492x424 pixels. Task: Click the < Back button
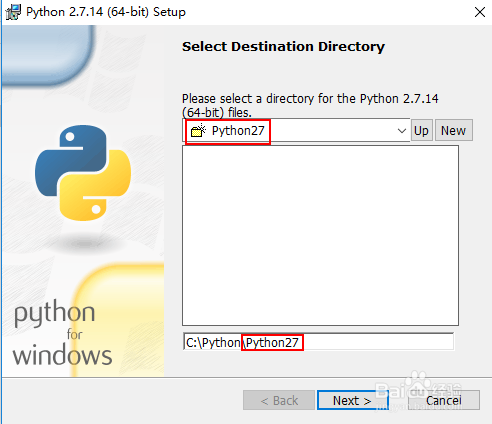tap(279, 400)
